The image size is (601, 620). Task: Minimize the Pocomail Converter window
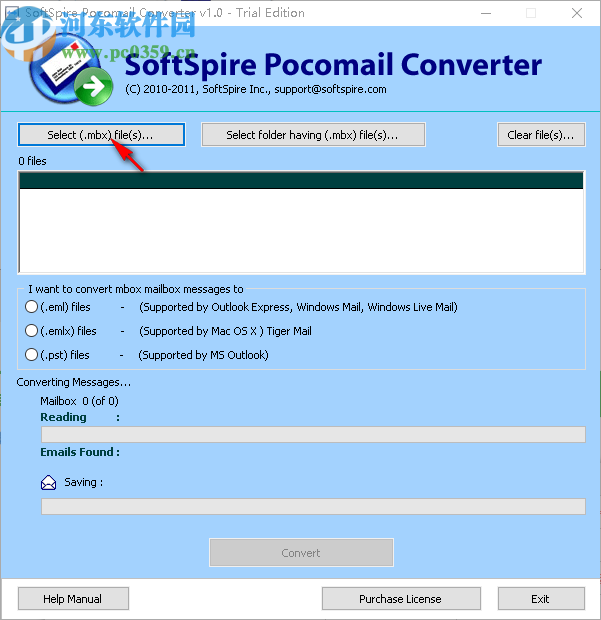point(486,13)
